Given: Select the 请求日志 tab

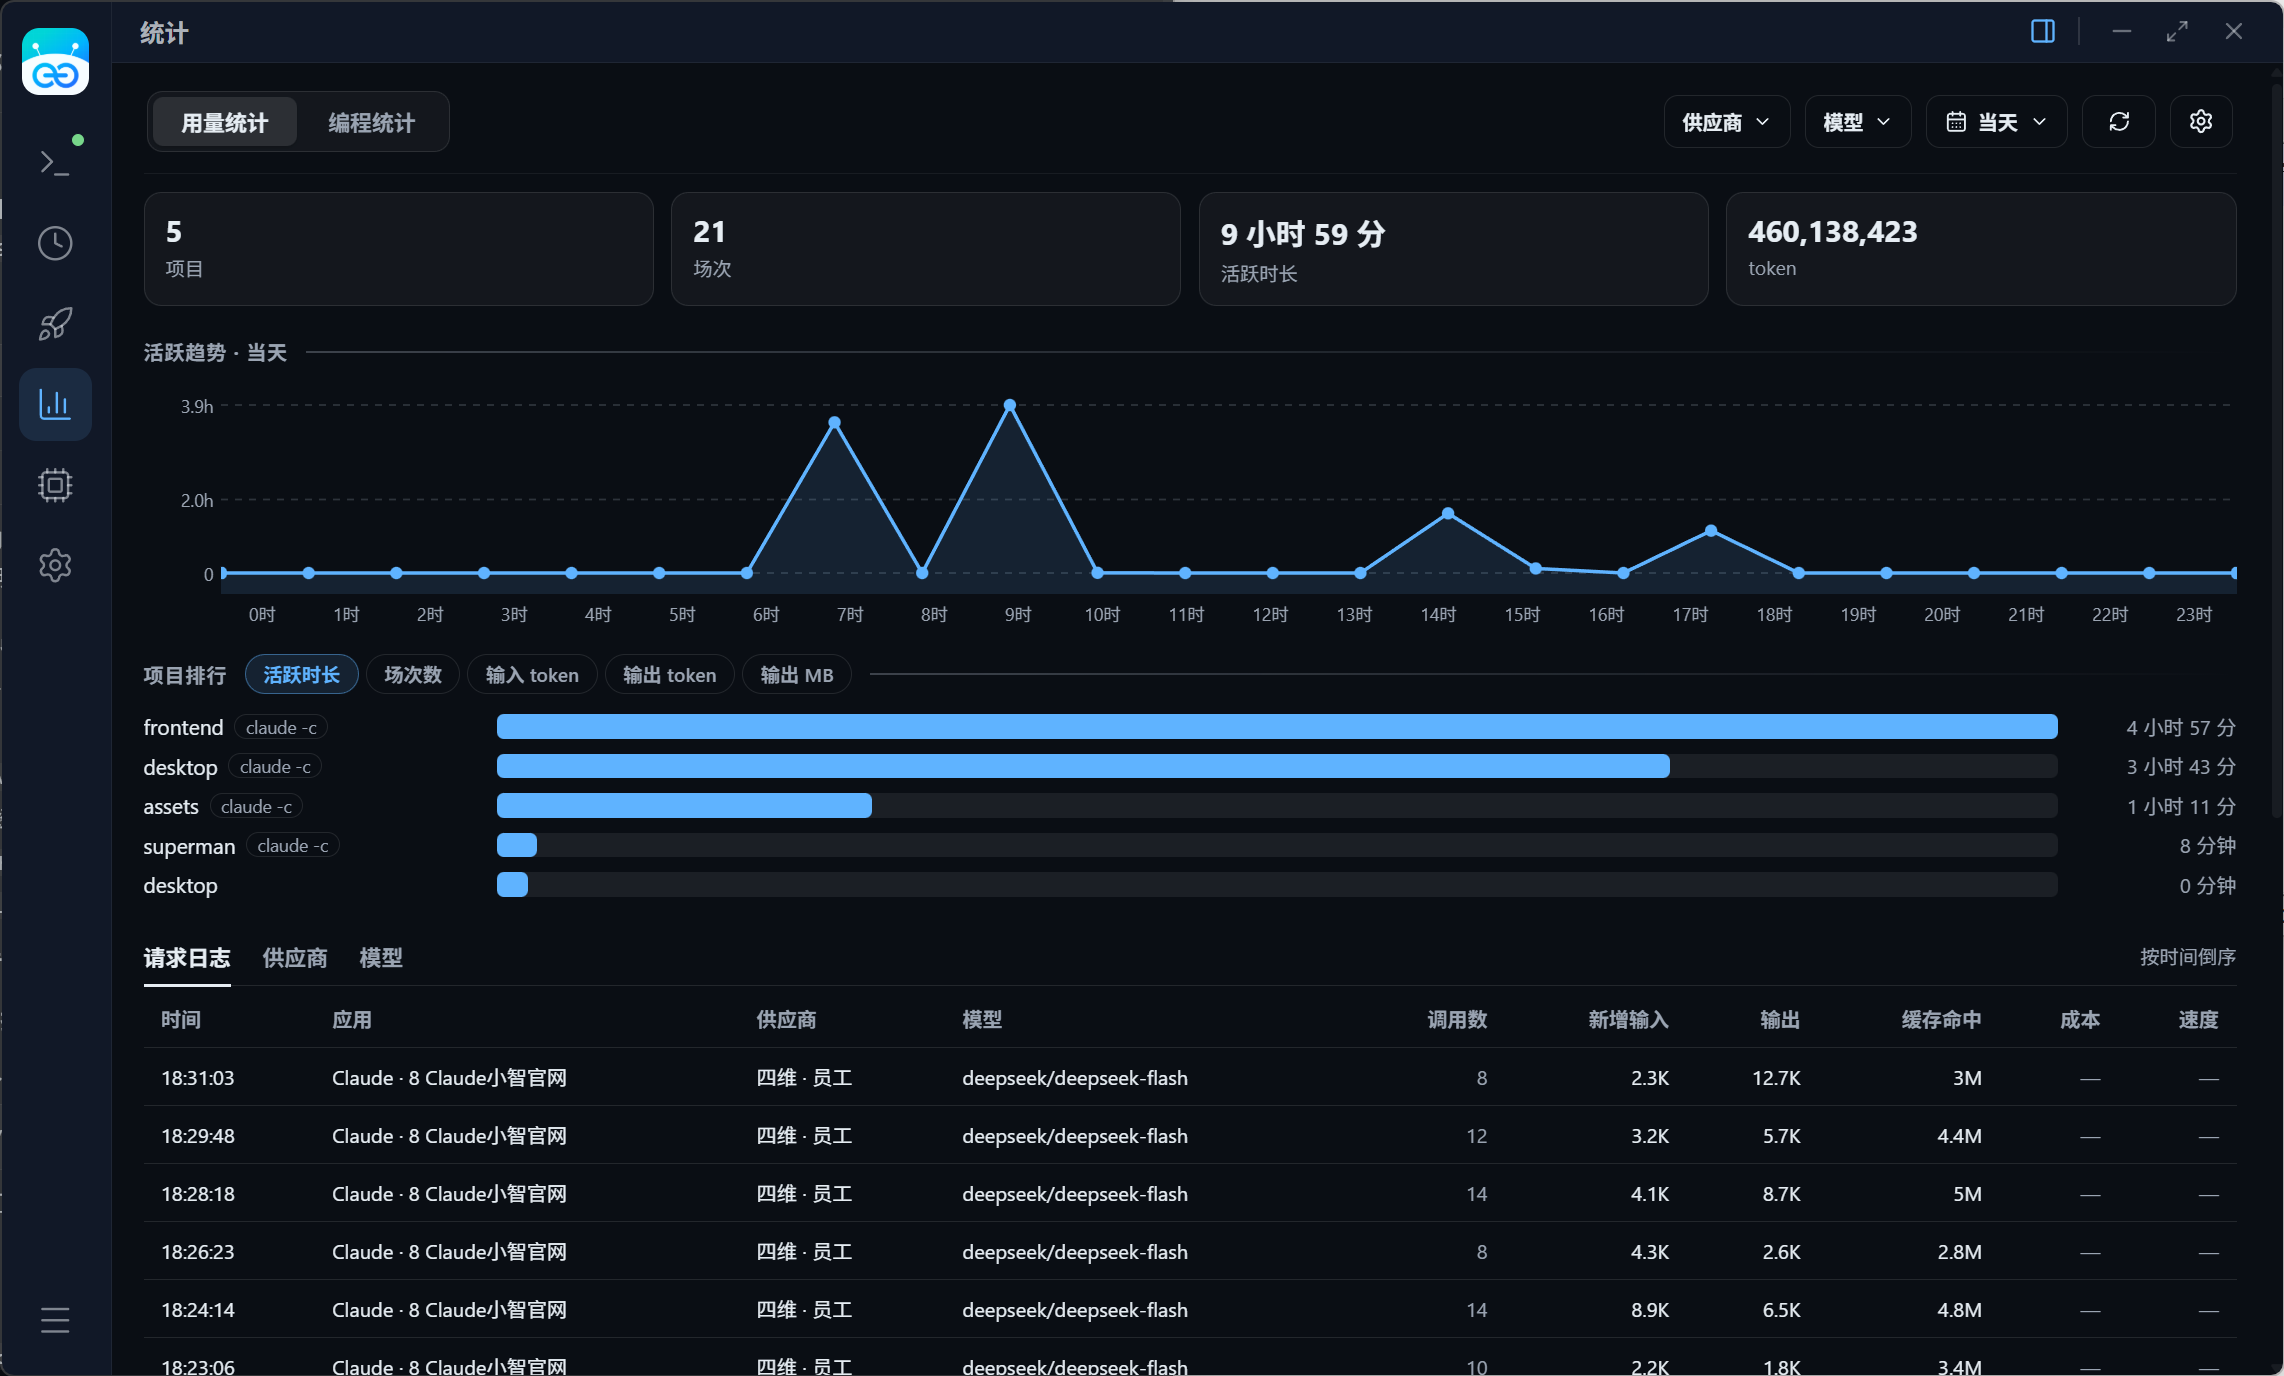Looking at the screenshot, I should 187,958.
